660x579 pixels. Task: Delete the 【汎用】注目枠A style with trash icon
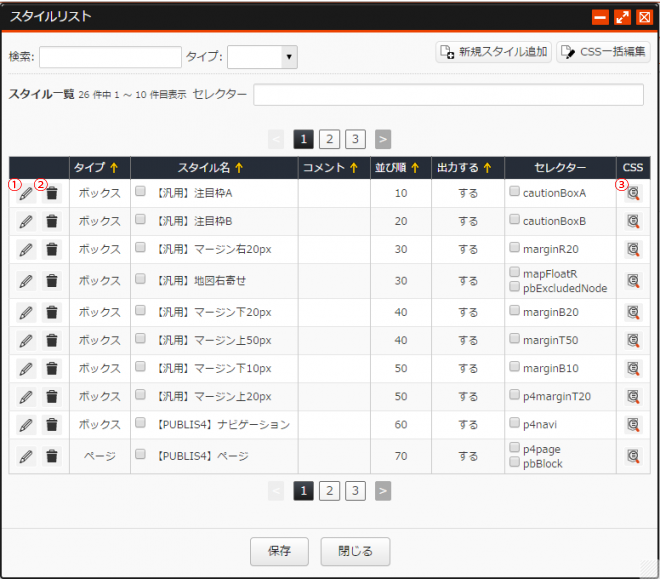click(52, 194)
